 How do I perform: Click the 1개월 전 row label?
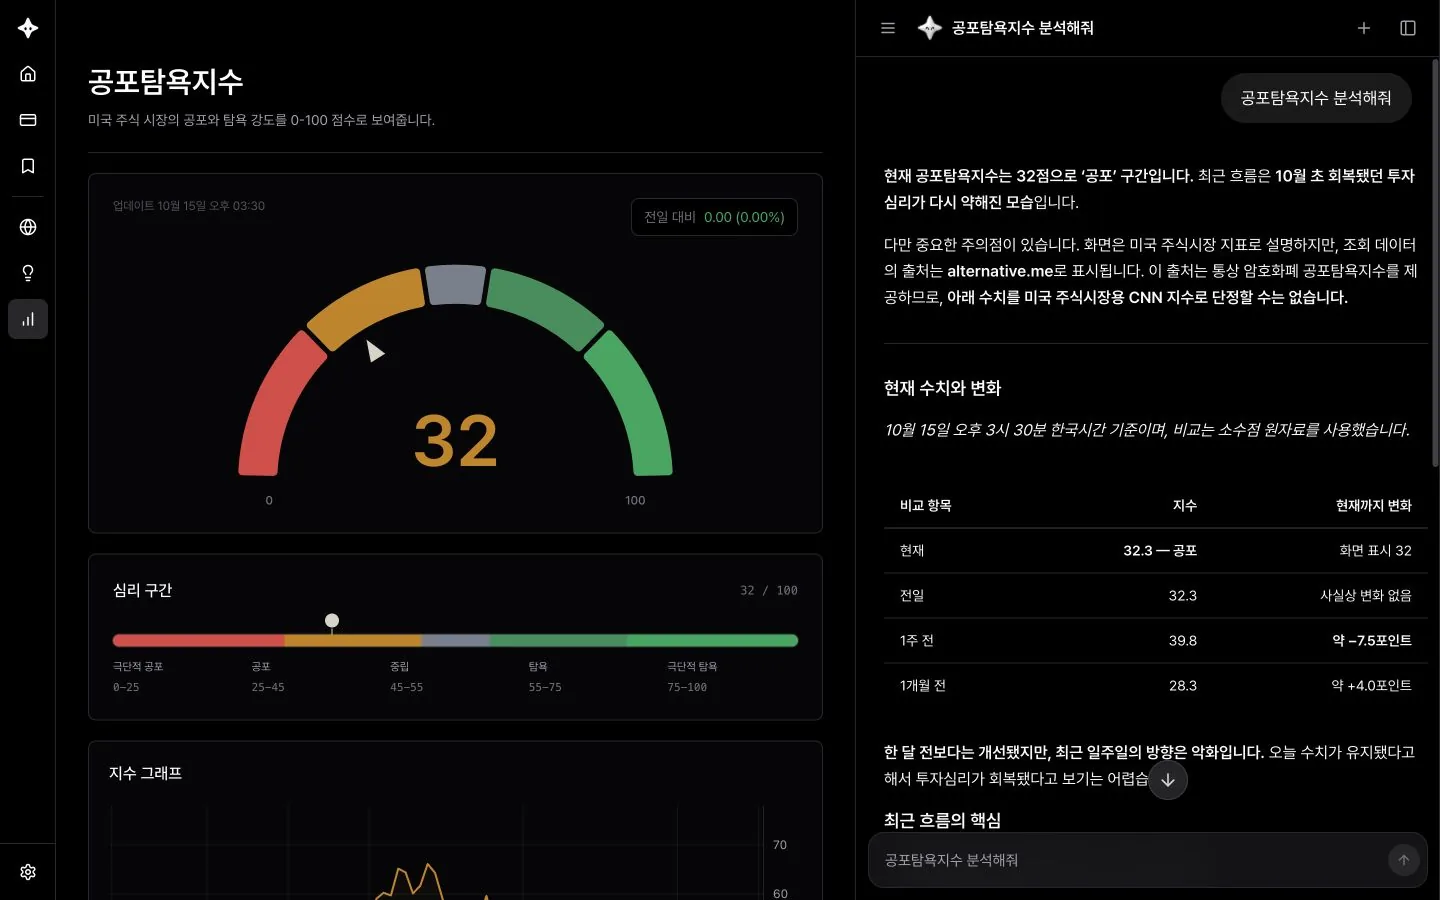coord(923,685)
